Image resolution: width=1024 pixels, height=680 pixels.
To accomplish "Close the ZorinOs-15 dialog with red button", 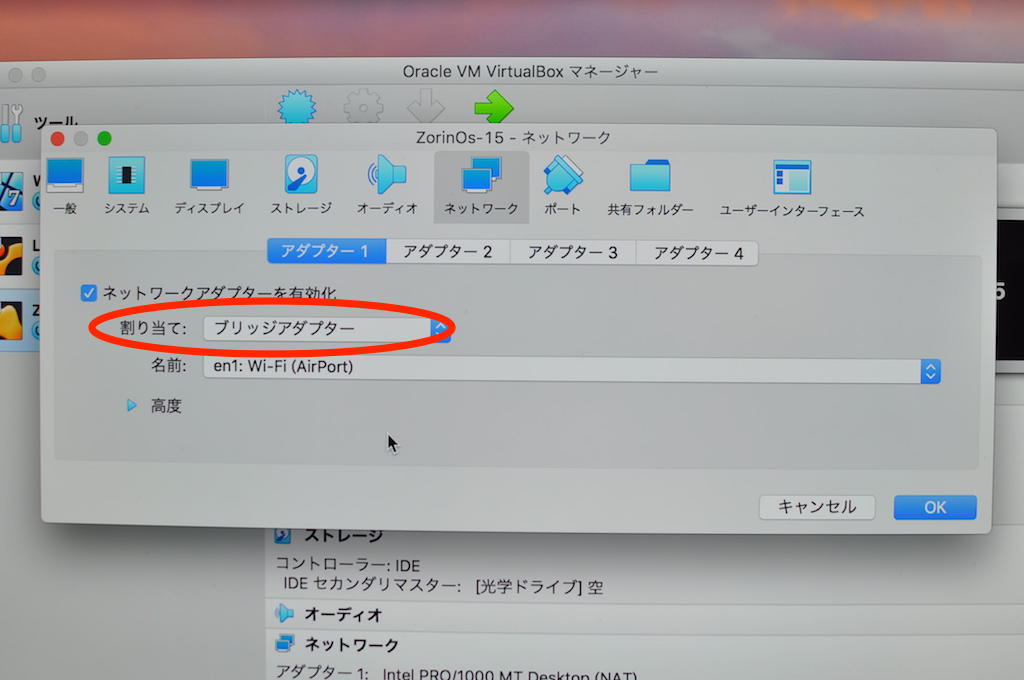I will pyautogui.click(x=57, y=138).
